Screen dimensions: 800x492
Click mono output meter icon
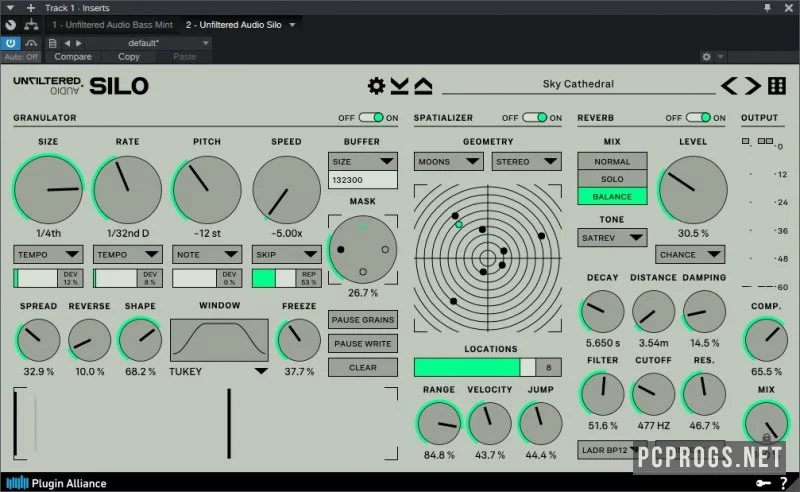746,141
